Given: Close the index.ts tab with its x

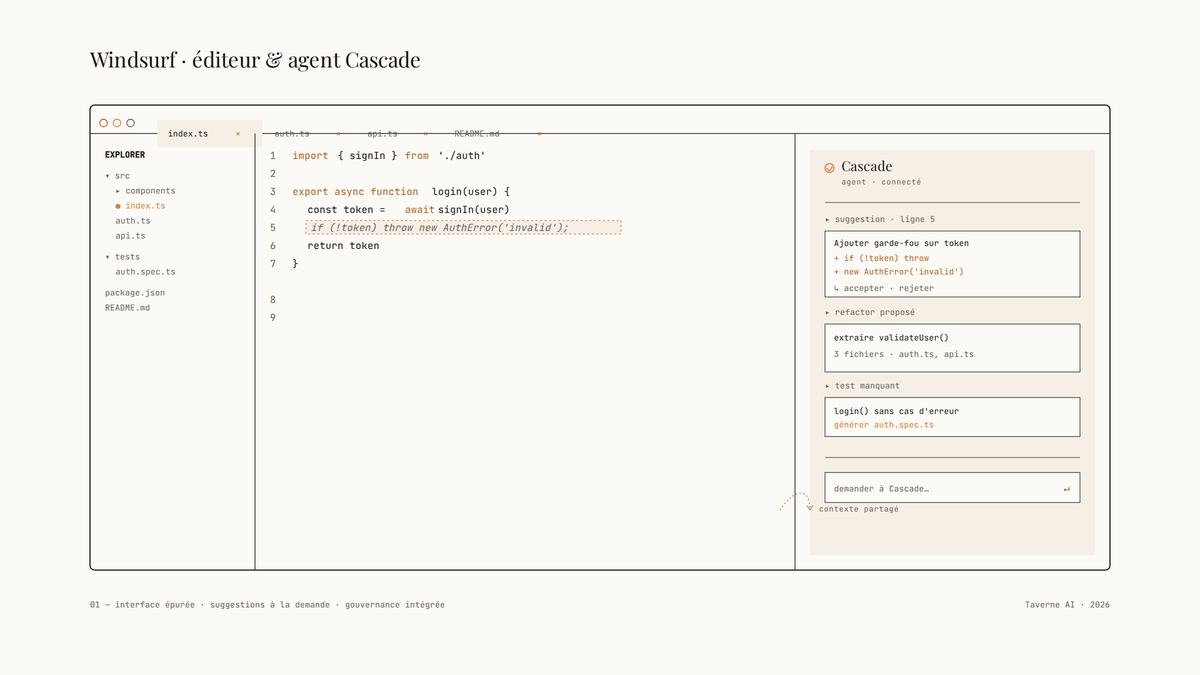Looking at the screenshot, I should tap(238, 134).
